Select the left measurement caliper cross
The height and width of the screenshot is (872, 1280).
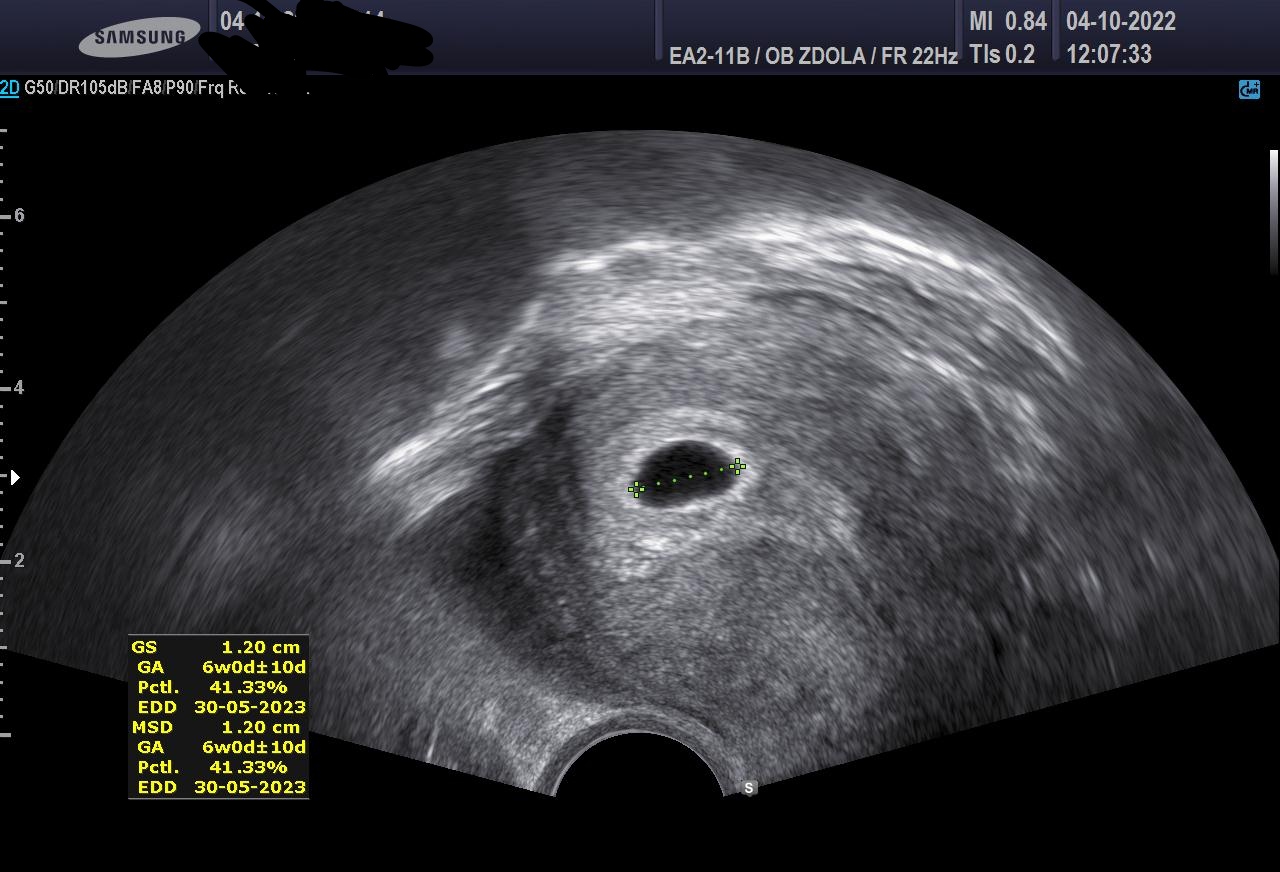636,489
